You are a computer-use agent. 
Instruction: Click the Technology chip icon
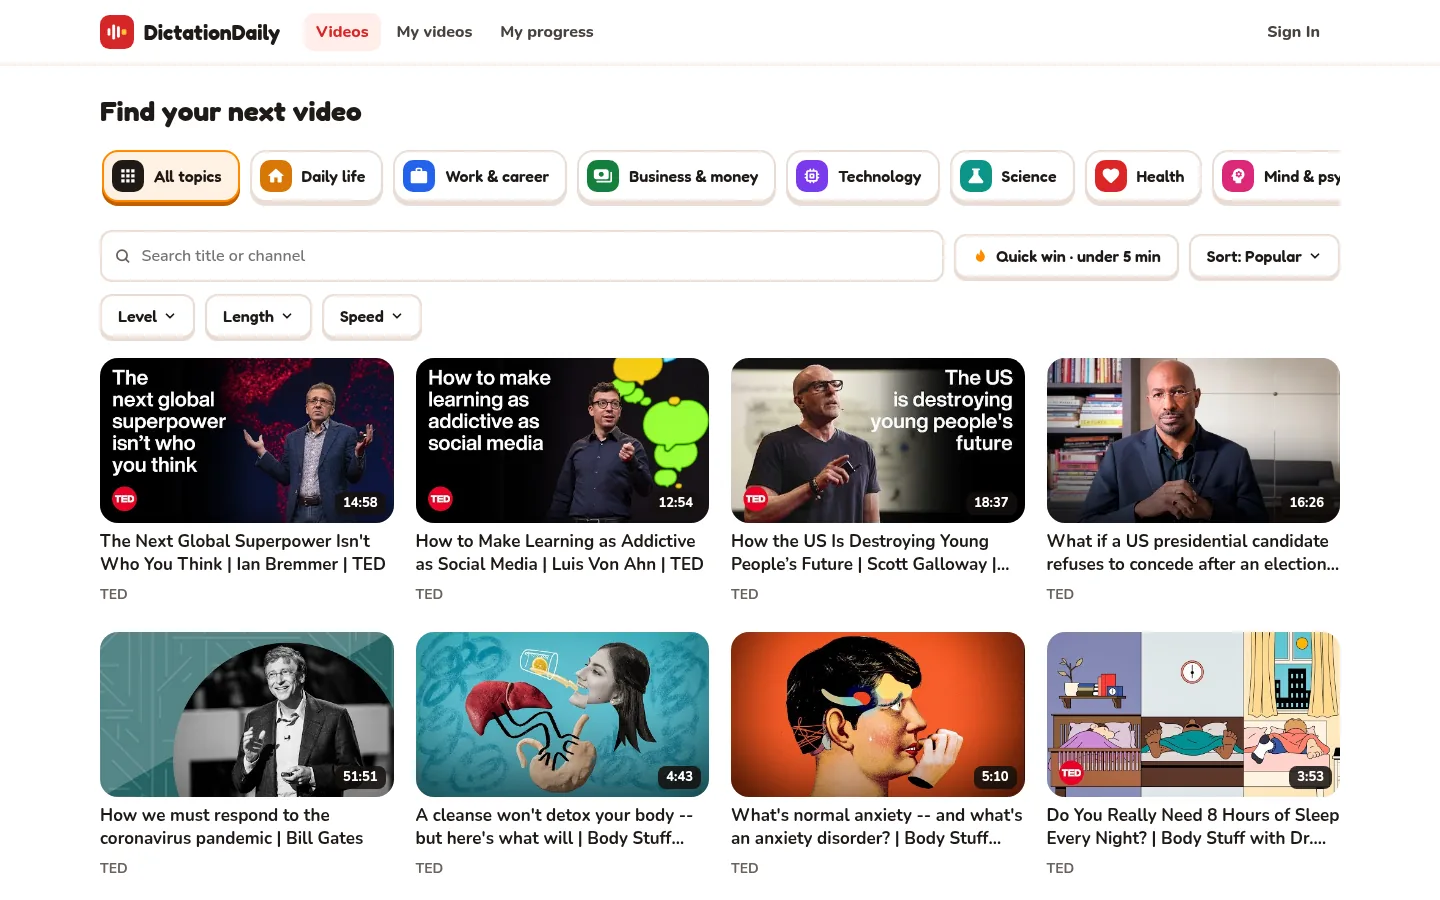pos(812,176)
